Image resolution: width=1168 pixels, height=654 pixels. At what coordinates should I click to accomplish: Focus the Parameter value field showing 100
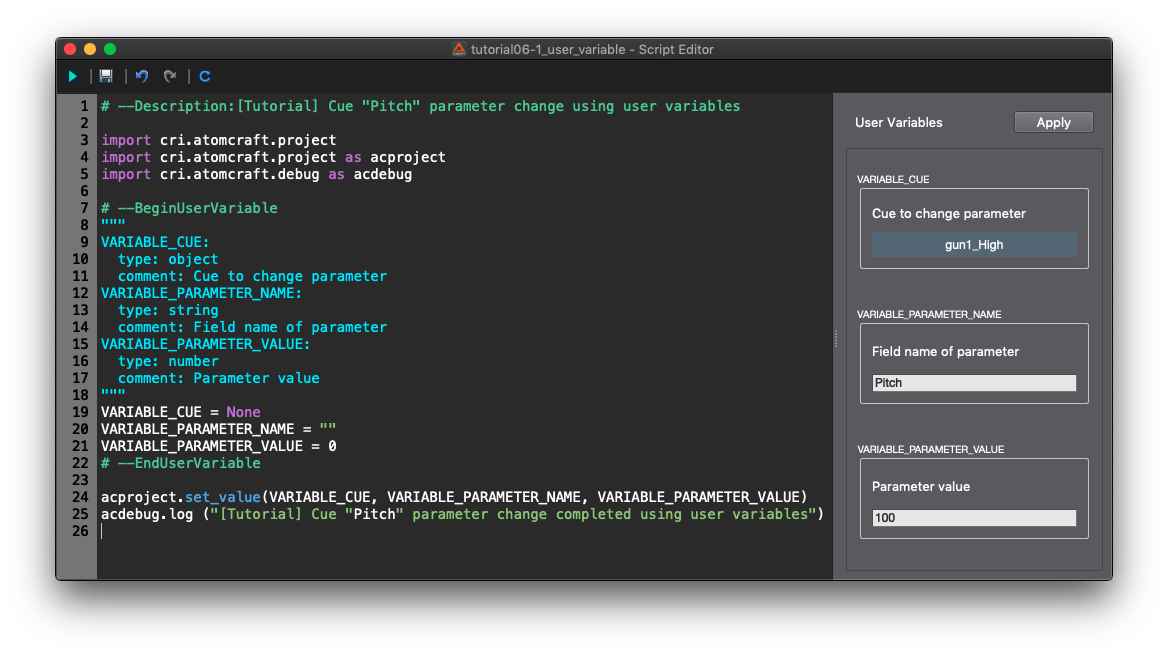973,518
